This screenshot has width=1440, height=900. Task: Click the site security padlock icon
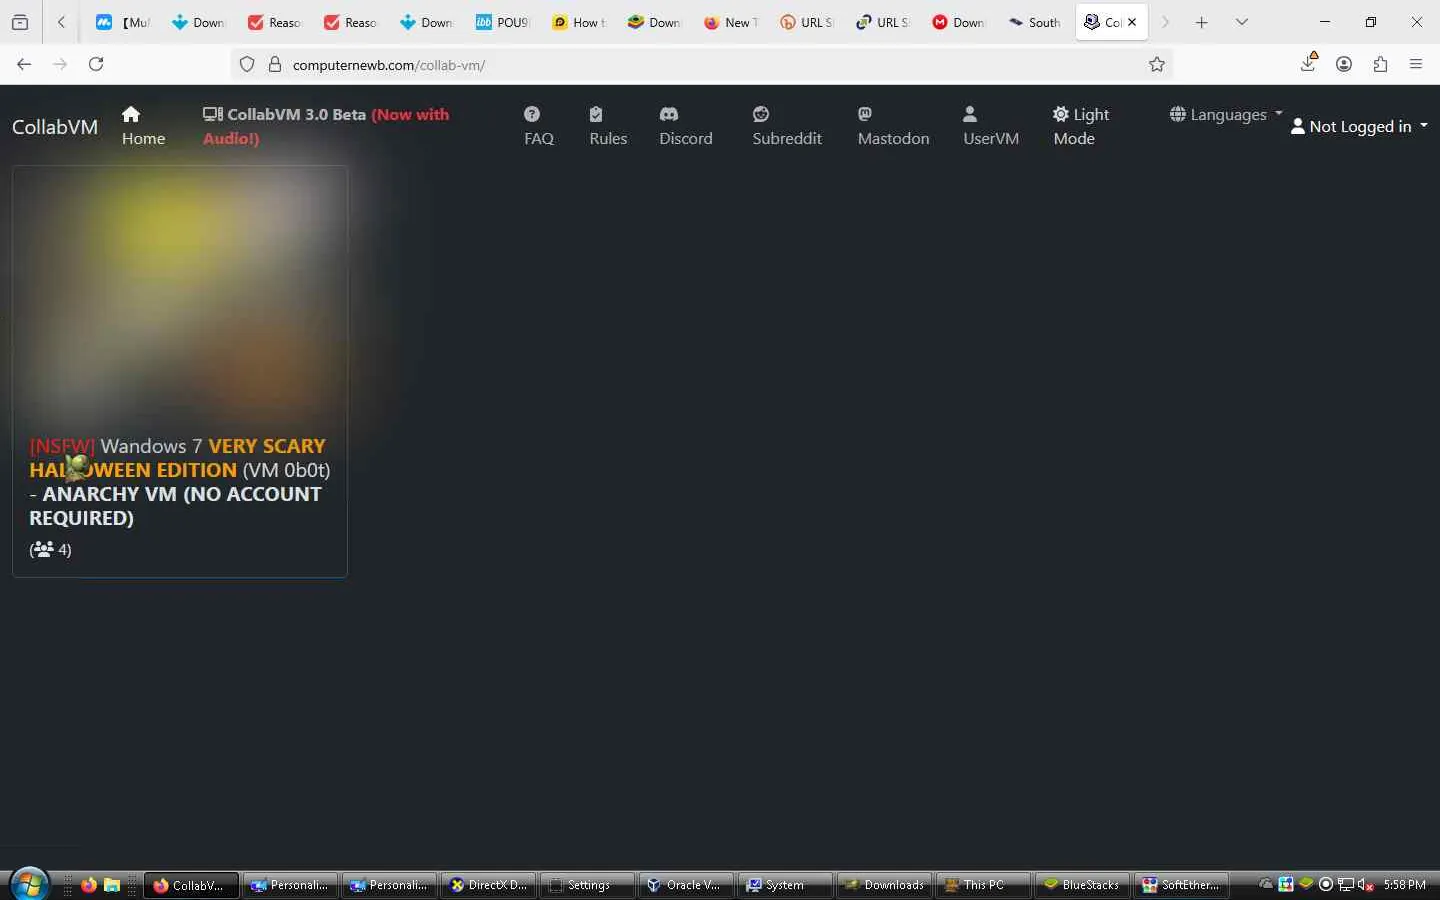point(274,65)
